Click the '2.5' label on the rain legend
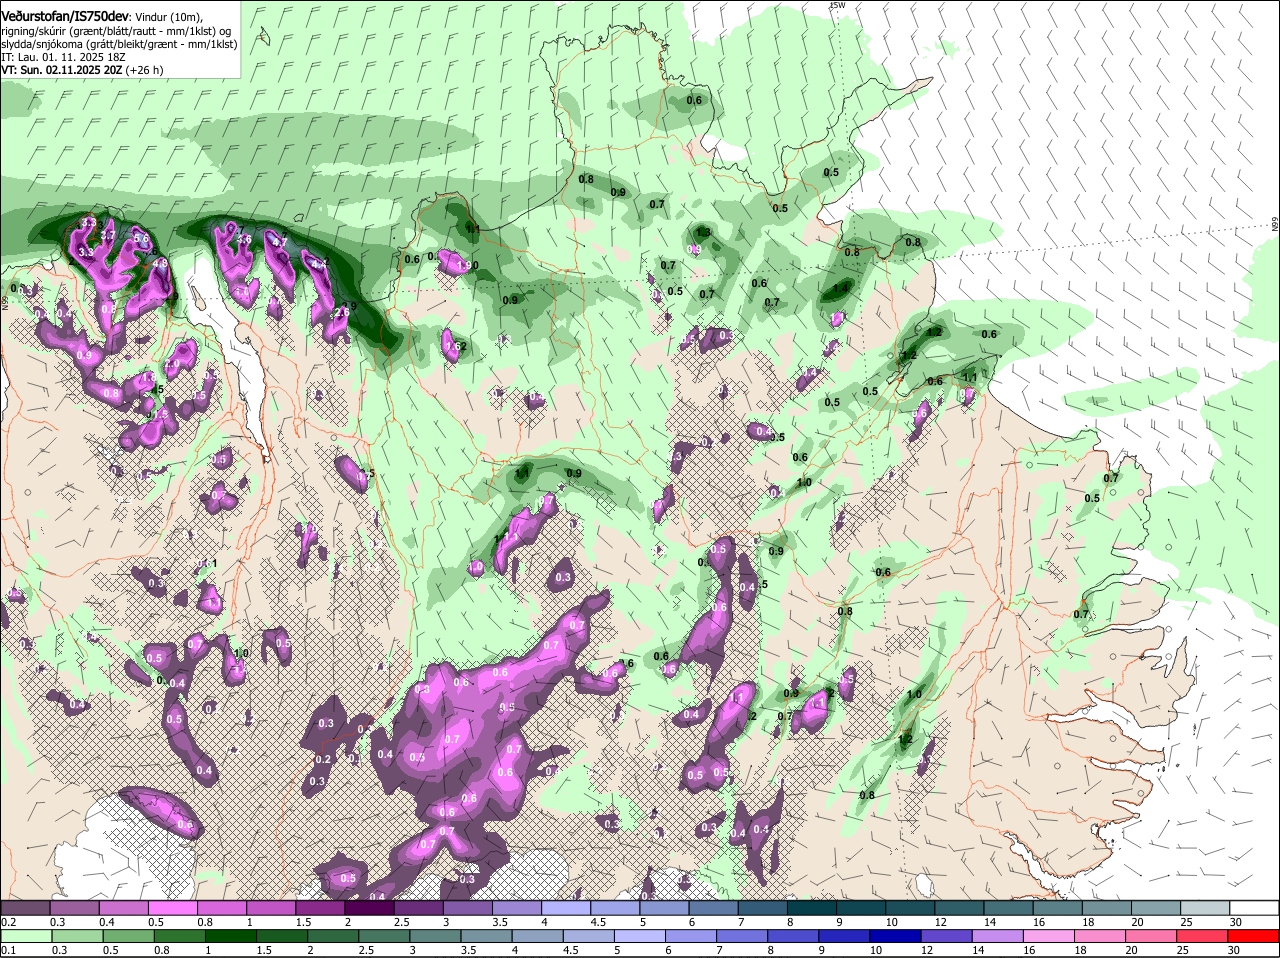 (367, 950)
